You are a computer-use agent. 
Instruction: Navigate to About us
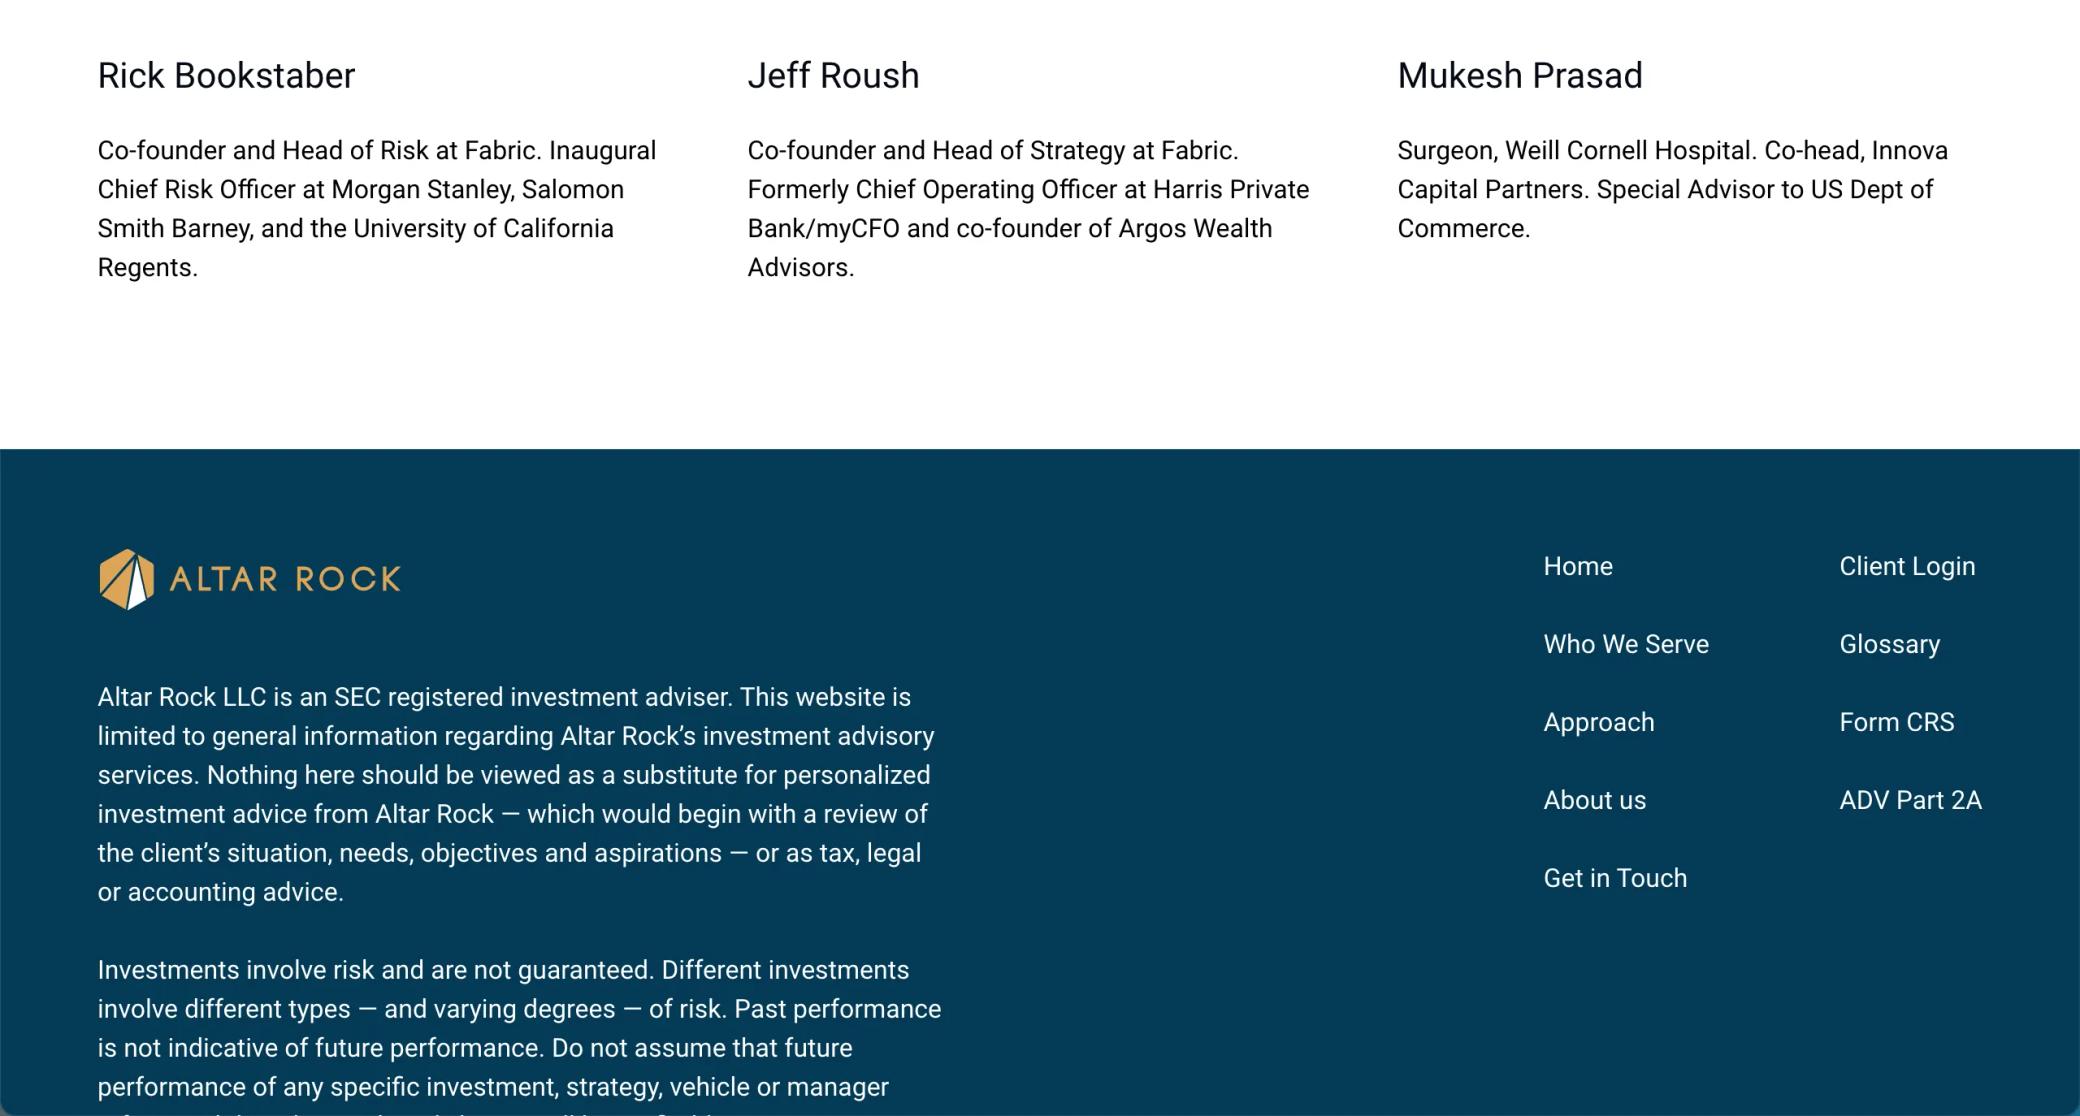[1595, 800]
